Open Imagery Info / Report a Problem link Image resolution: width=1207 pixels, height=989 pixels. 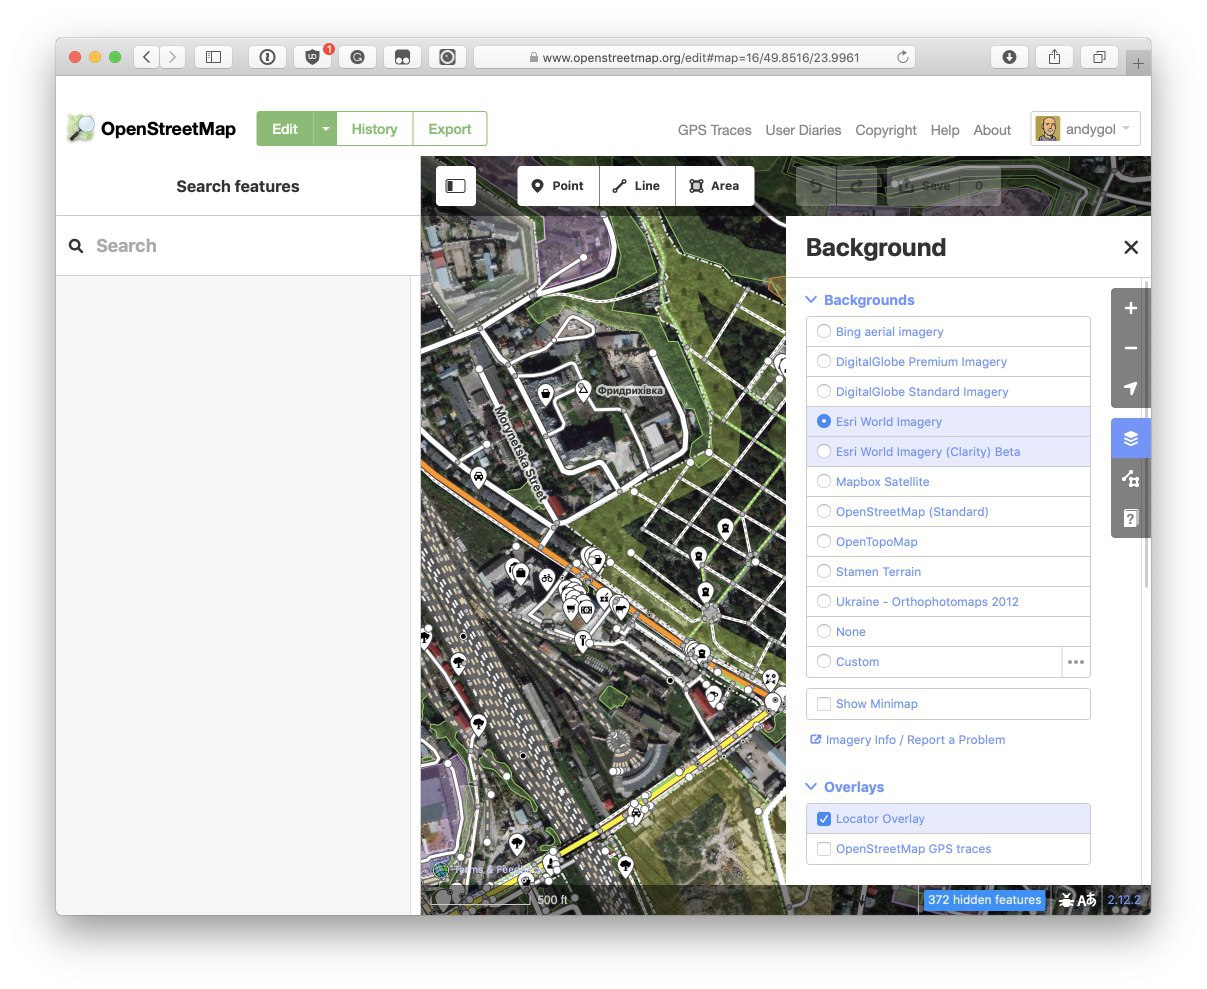[x=908, y=740]
